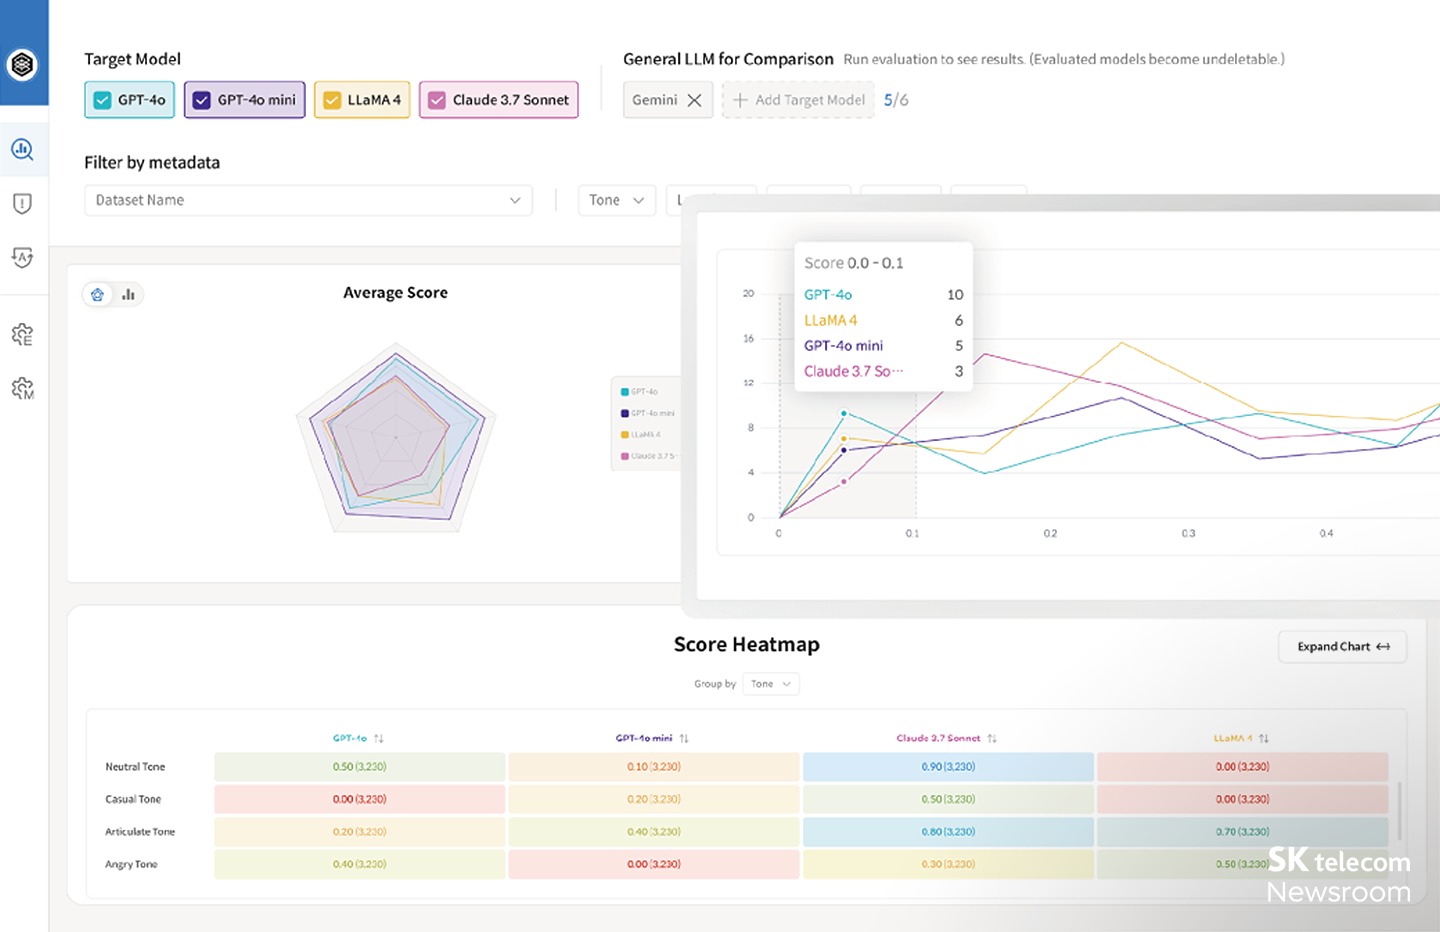1440x932 pixels.
Task: Open the Dataset Name dropdown
Action: pos(308,200)
